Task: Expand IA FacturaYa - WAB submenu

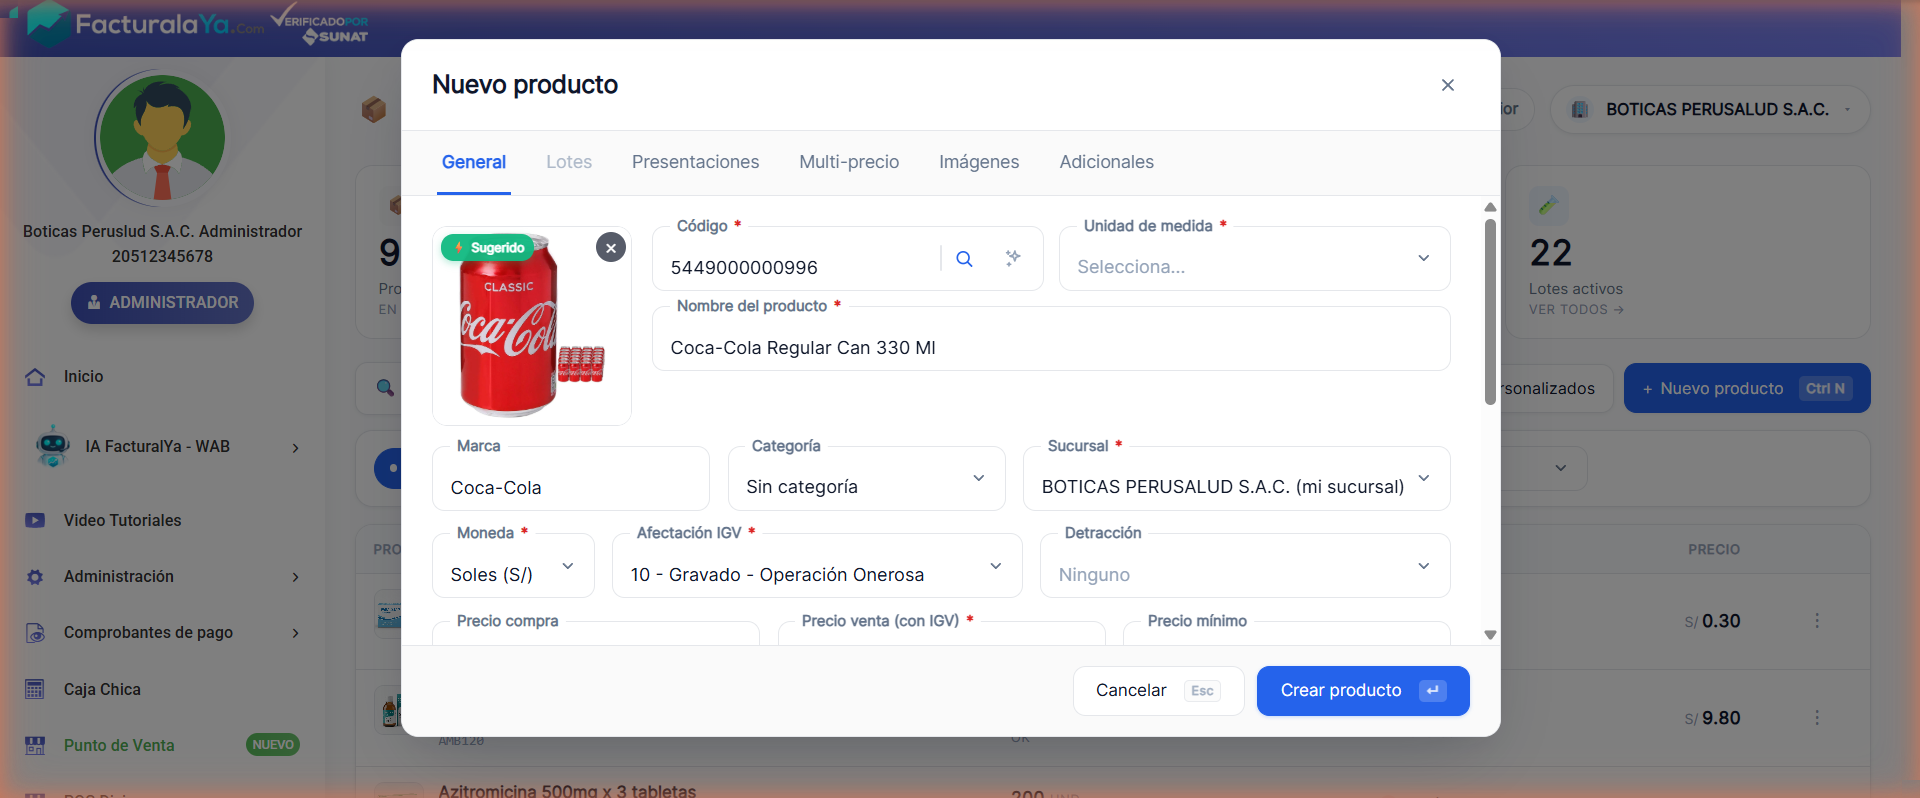Action: (x=295, y=448)
